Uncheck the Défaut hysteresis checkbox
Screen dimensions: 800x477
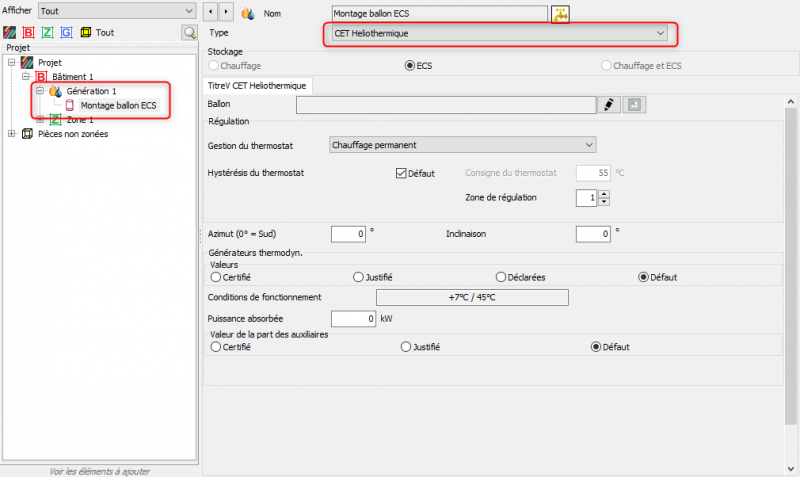(402, 173)
